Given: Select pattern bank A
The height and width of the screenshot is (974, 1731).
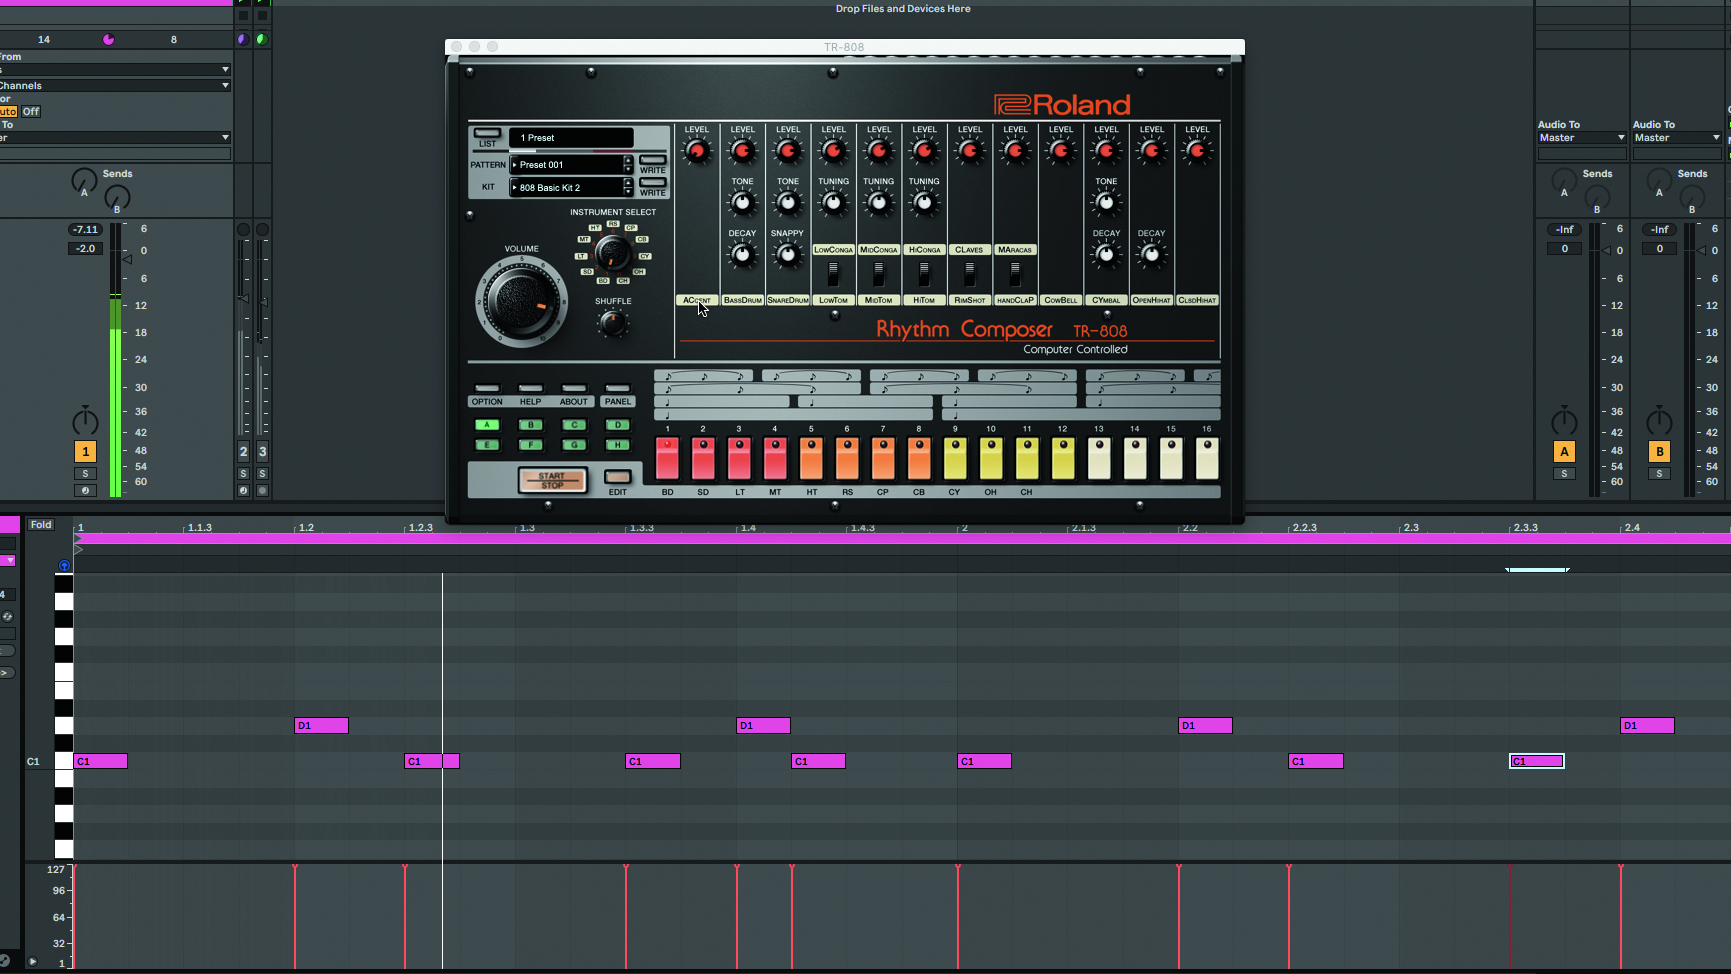Looking at the screenshot, I should (487, 425).
